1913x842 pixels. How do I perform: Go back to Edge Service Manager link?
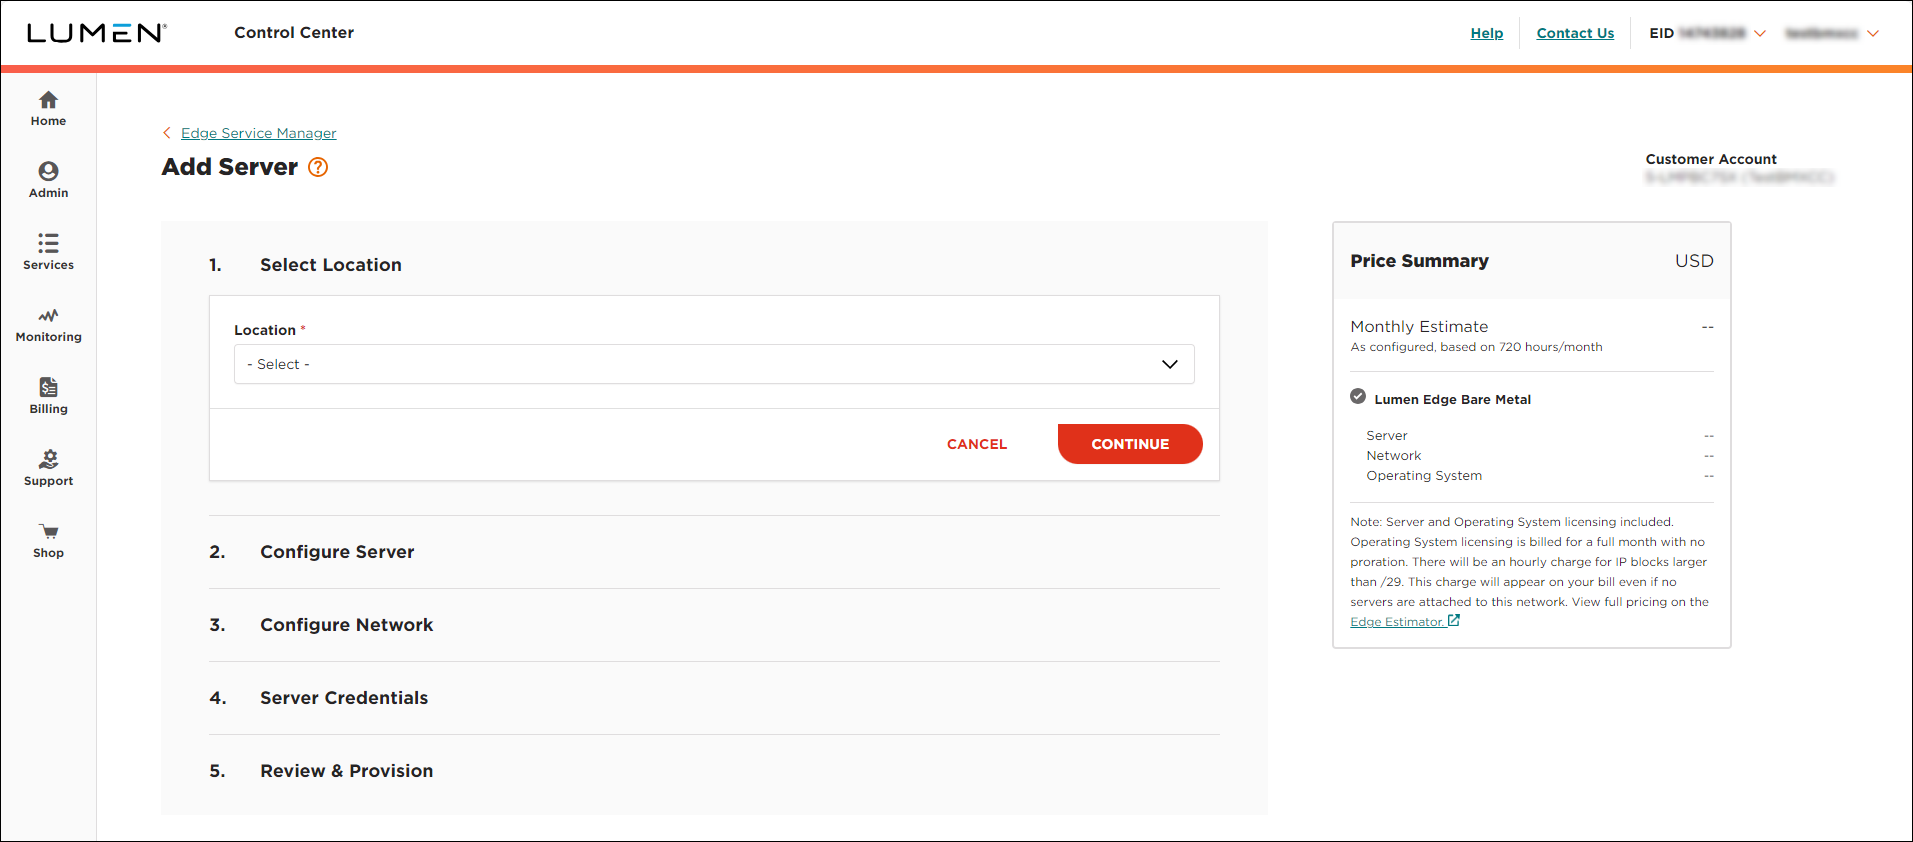[259, 133]
